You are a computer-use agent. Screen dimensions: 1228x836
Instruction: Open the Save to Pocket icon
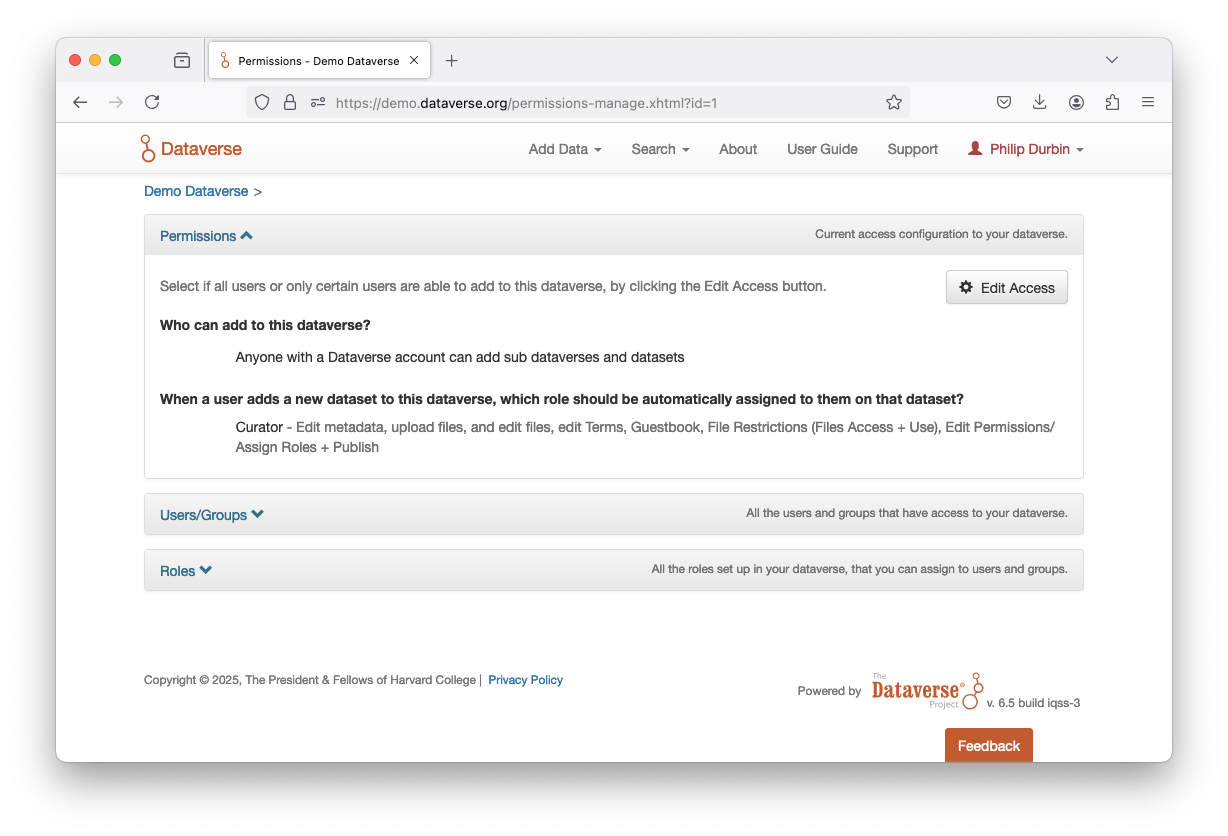1004,102
